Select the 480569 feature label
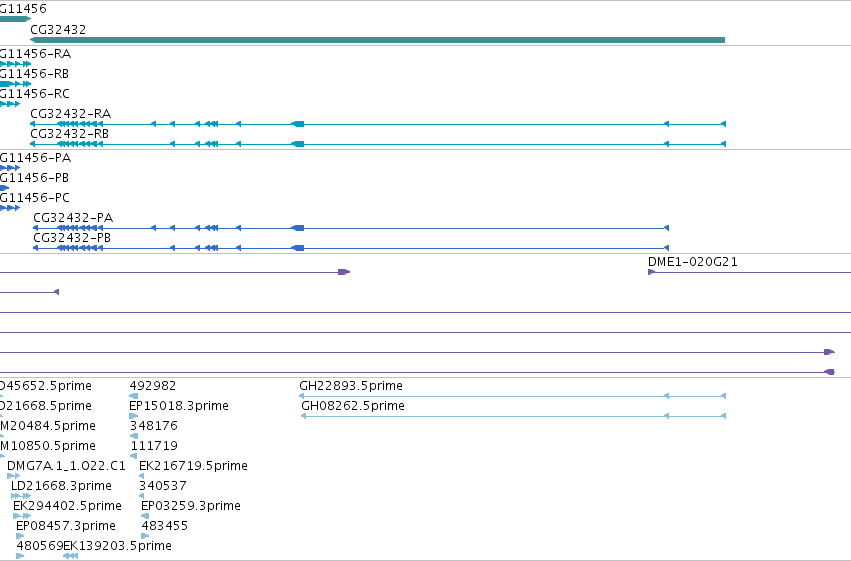The width and height of the screenshot is (851, 561). (40, 546)
